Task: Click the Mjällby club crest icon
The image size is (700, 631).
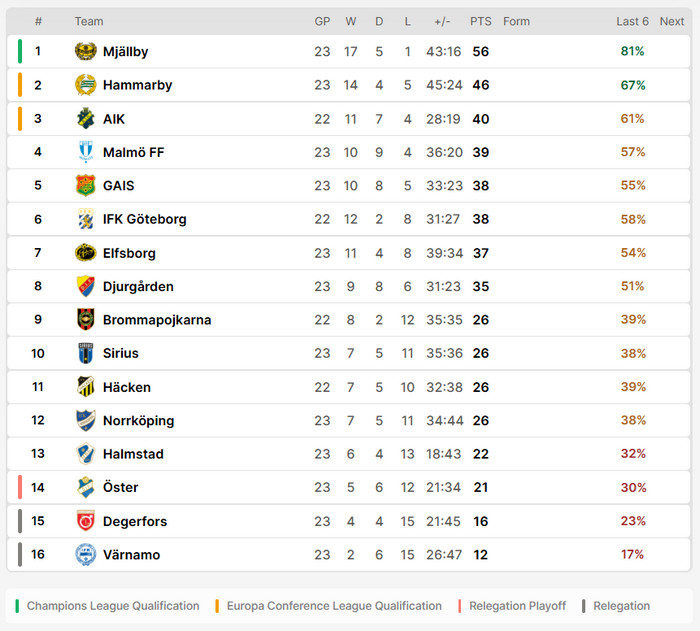Action: (x=85, y=52)
